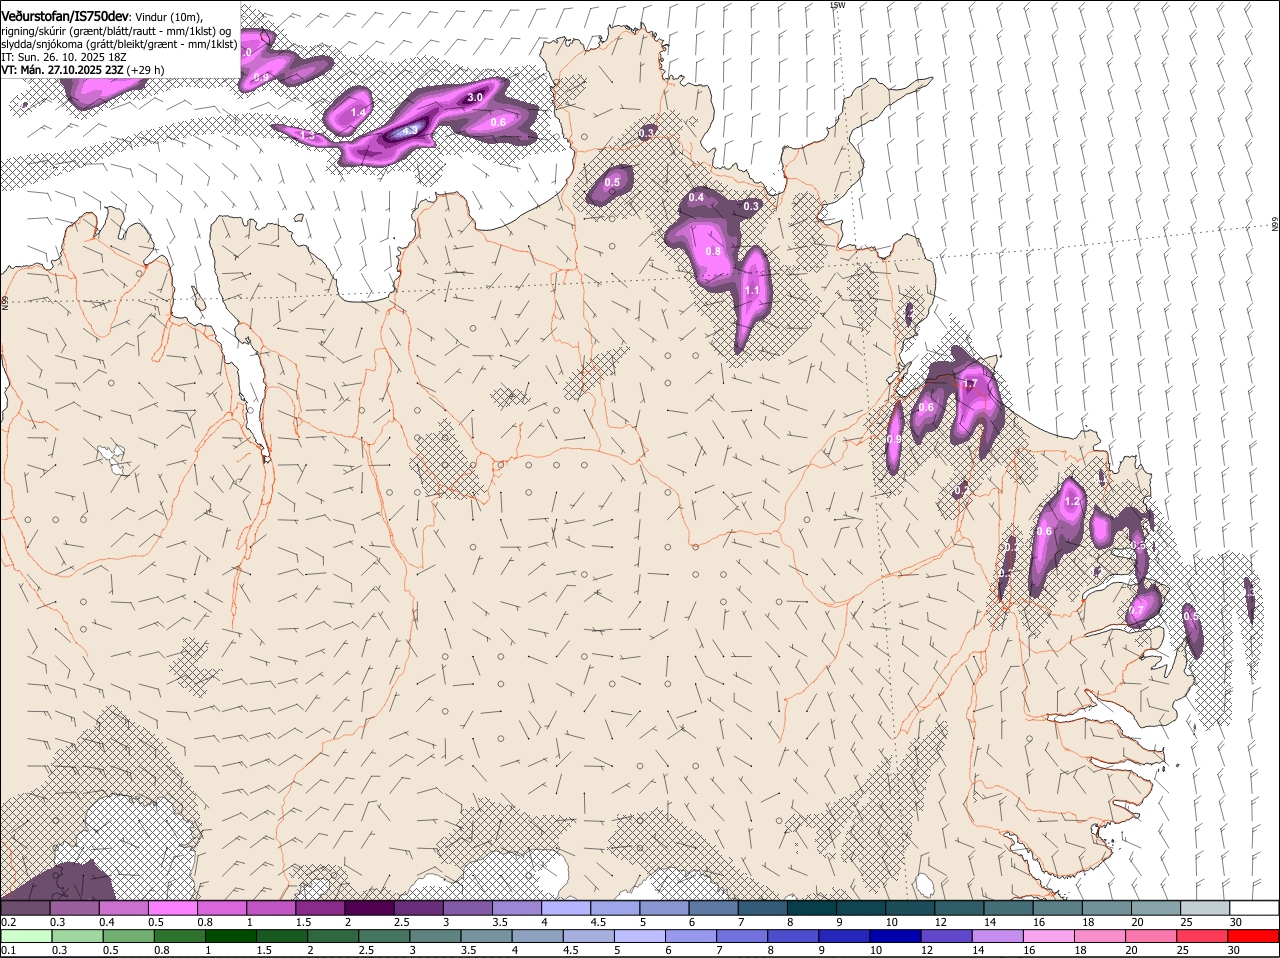Image resolution: width=1280 pixels, height=958 pixels.
Task: Click the 1.7 precipitation label near east coast
Action: coord(969,384)
